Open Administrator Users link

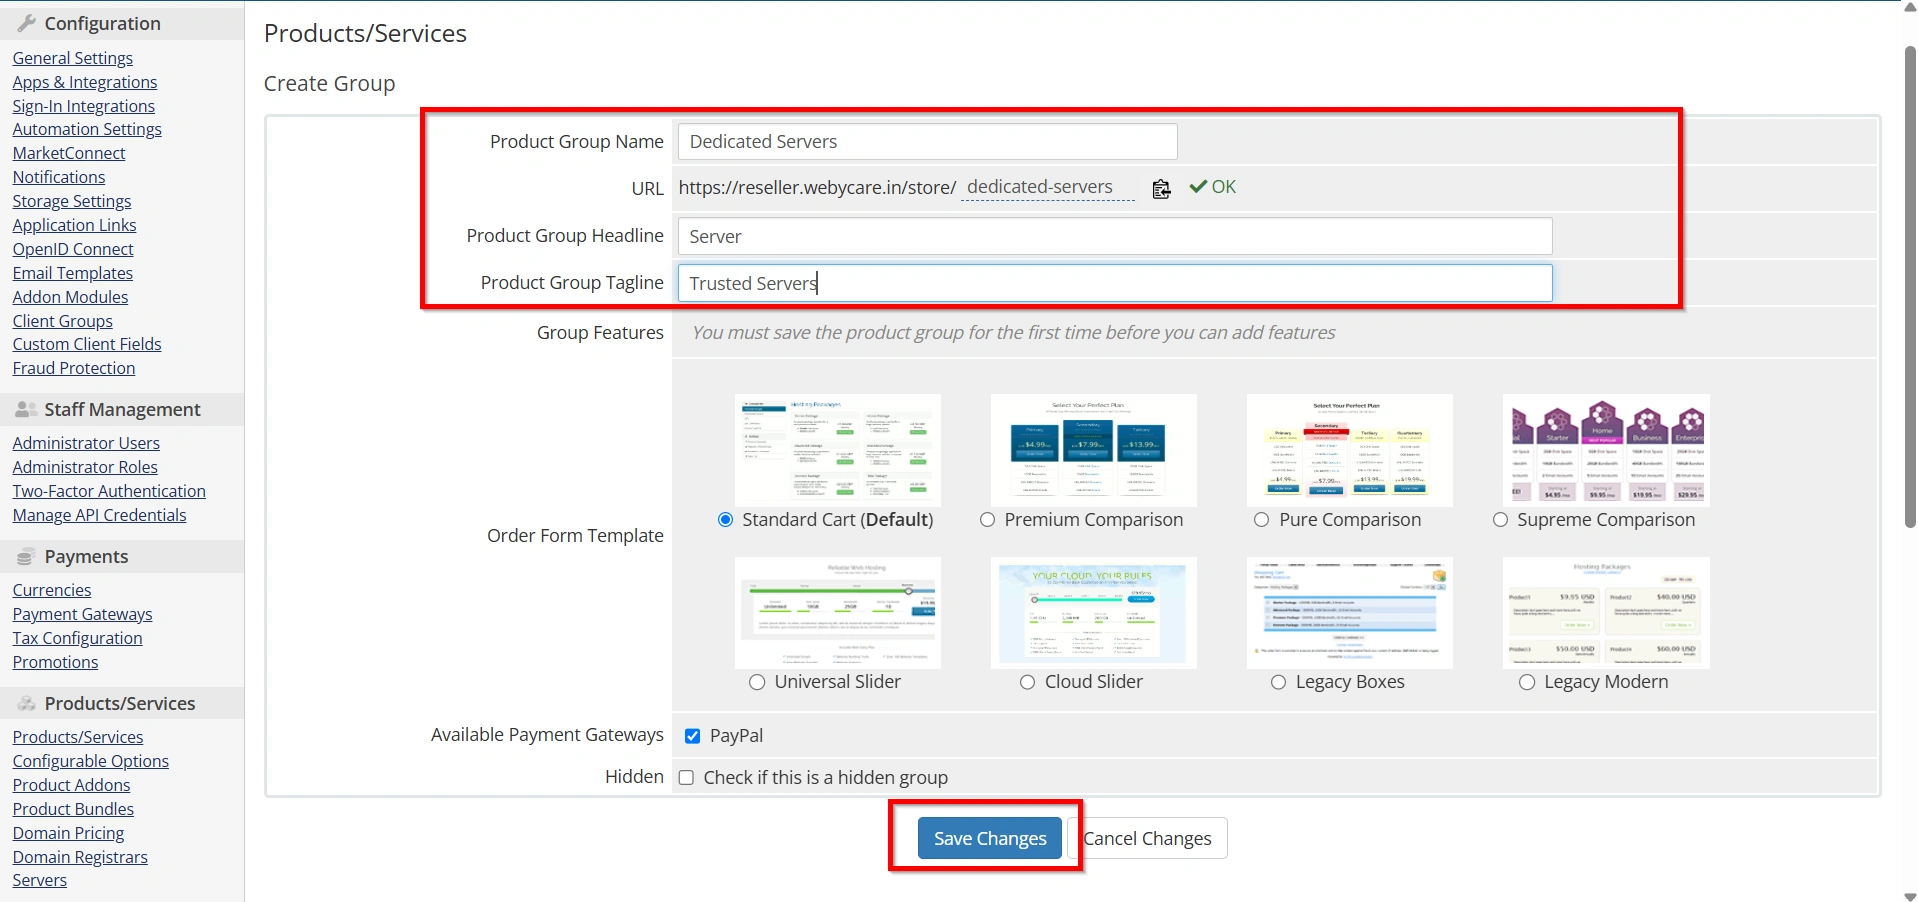tap(86, 443)
